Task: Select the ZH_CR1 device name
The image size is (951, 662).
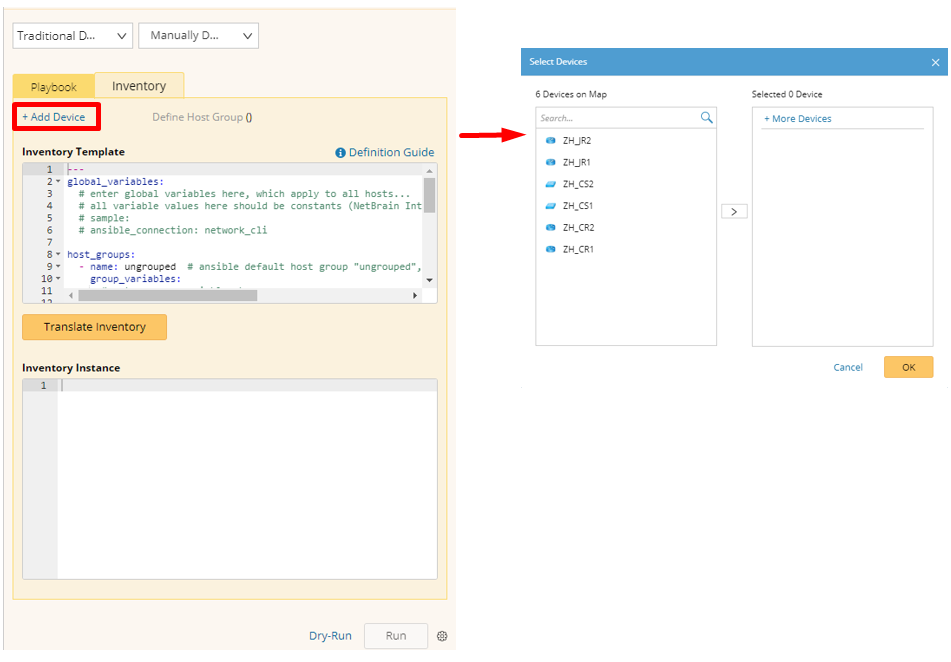Action: point(578,249)
